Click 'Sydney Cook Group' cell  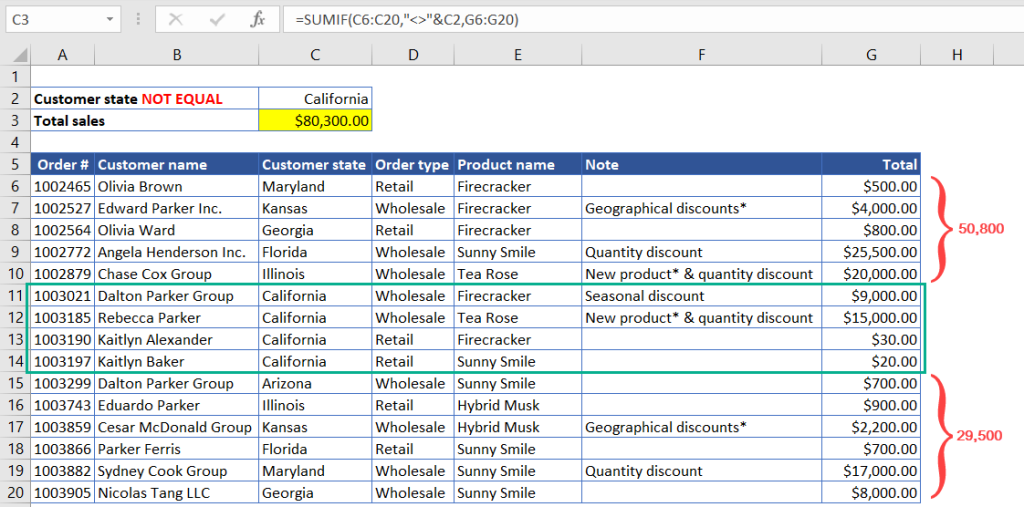[176, 470]
